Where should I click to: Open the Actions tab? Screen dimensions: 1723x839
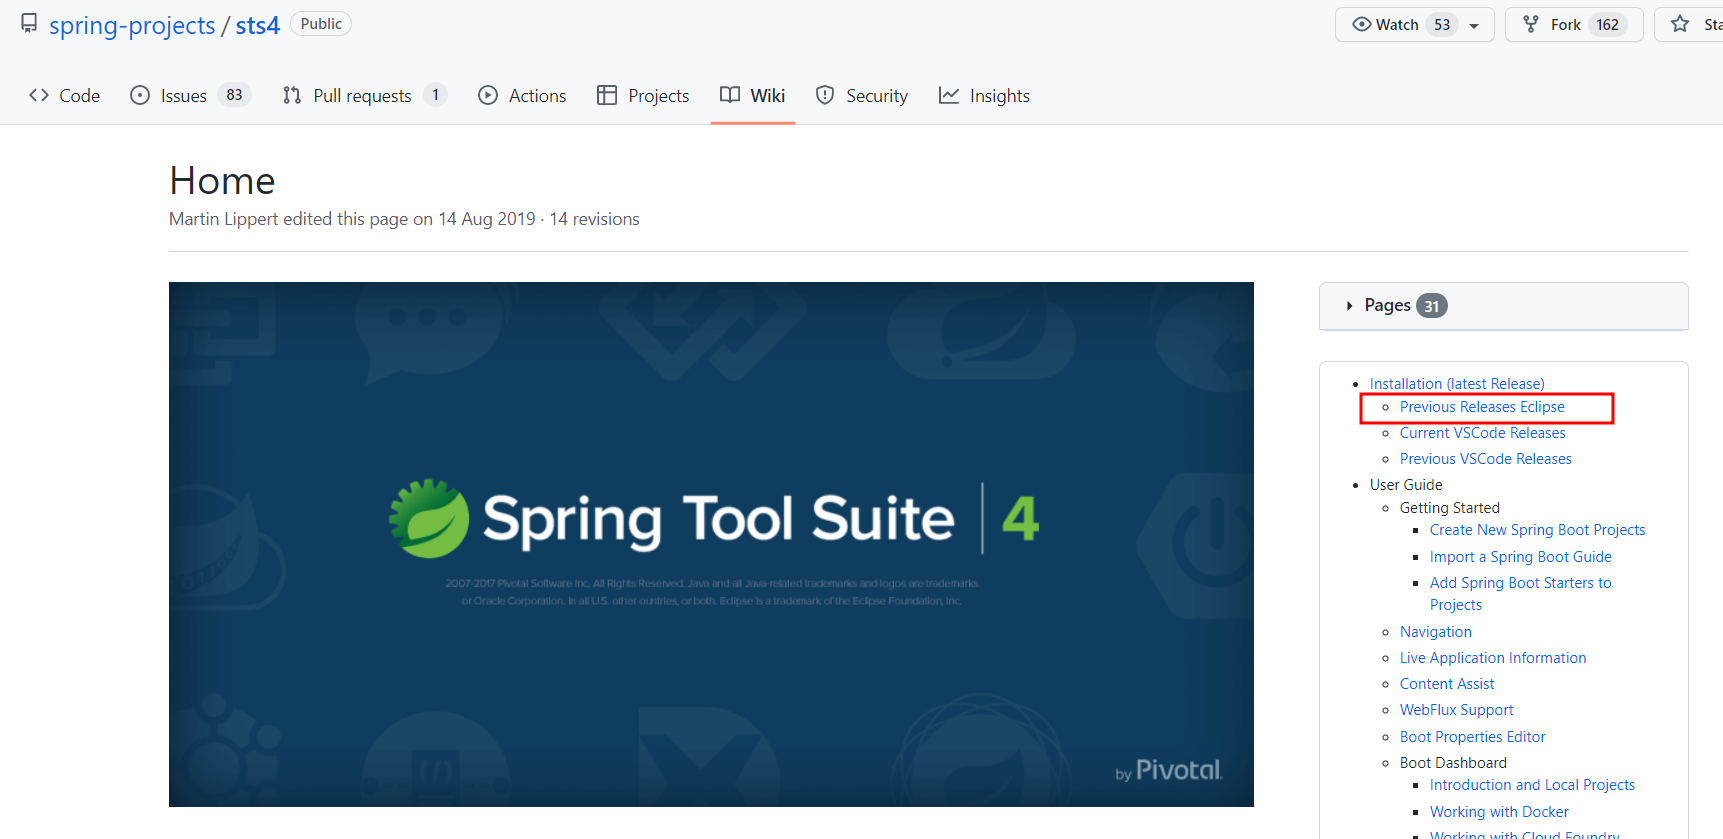tap(522, 95)
